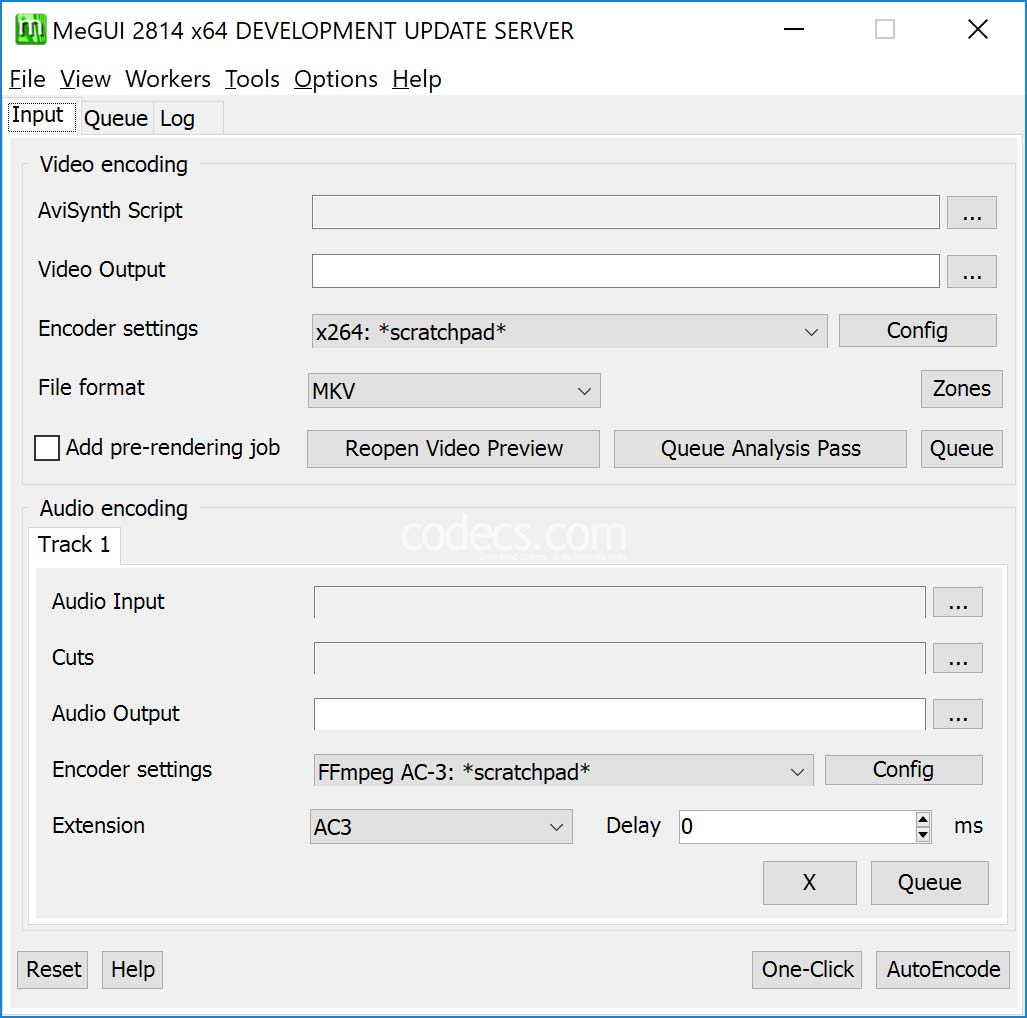Viewport: 1027px width, 1018px height.
Task: Open the Cuts file browse button
Action: [958, 658]
